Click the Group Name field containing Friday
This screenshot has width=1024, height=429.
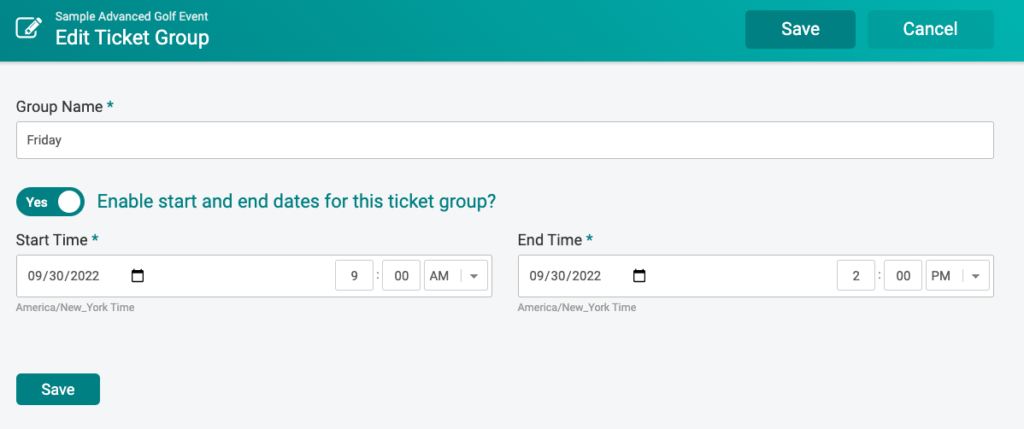pyautogui.click(x=505, y=140)
